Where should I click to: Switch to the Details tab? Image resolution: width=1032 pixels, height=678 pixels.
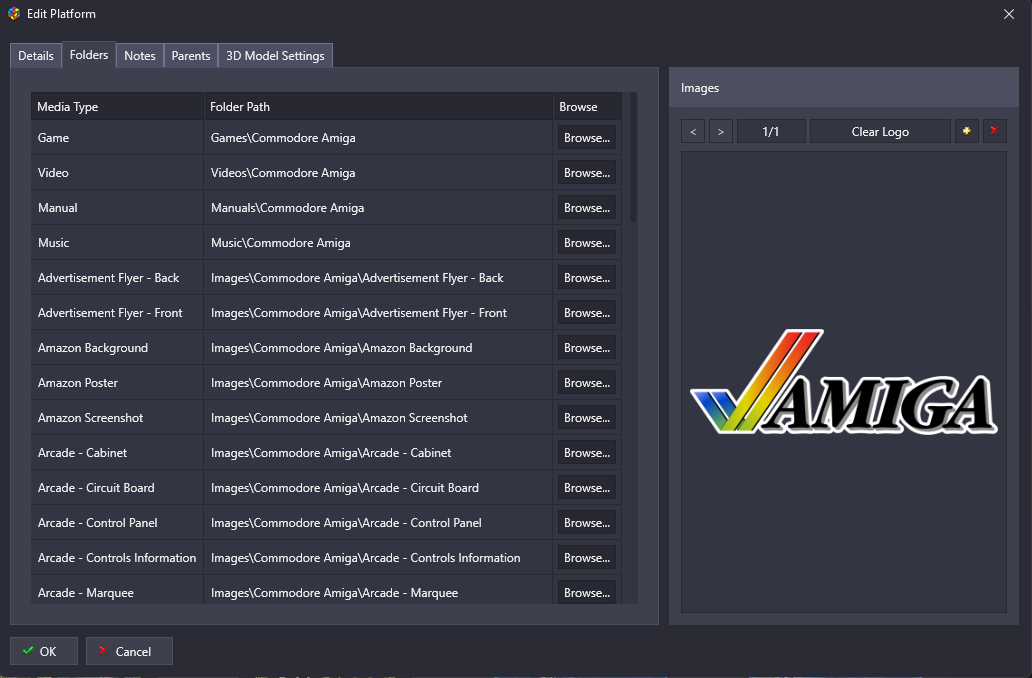point(36,55)
